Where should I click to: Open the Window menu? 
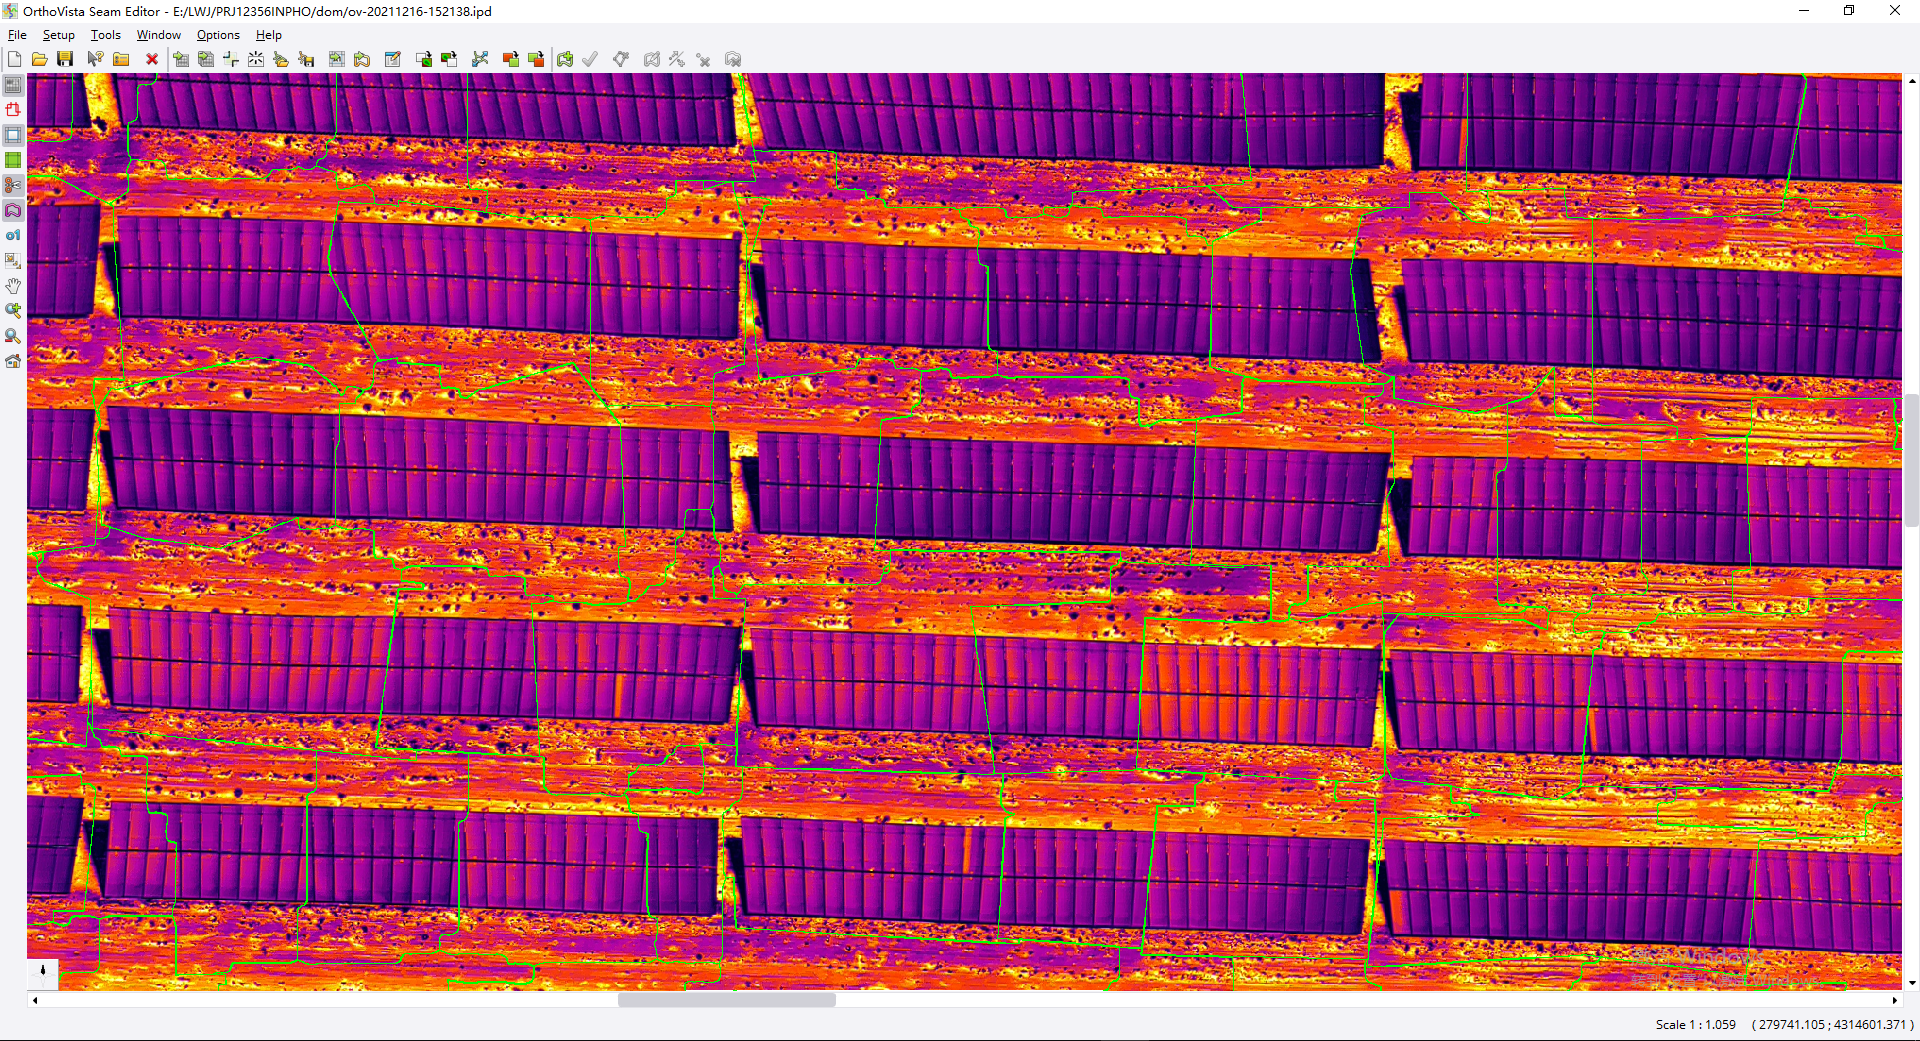click(x=158, y=35)
